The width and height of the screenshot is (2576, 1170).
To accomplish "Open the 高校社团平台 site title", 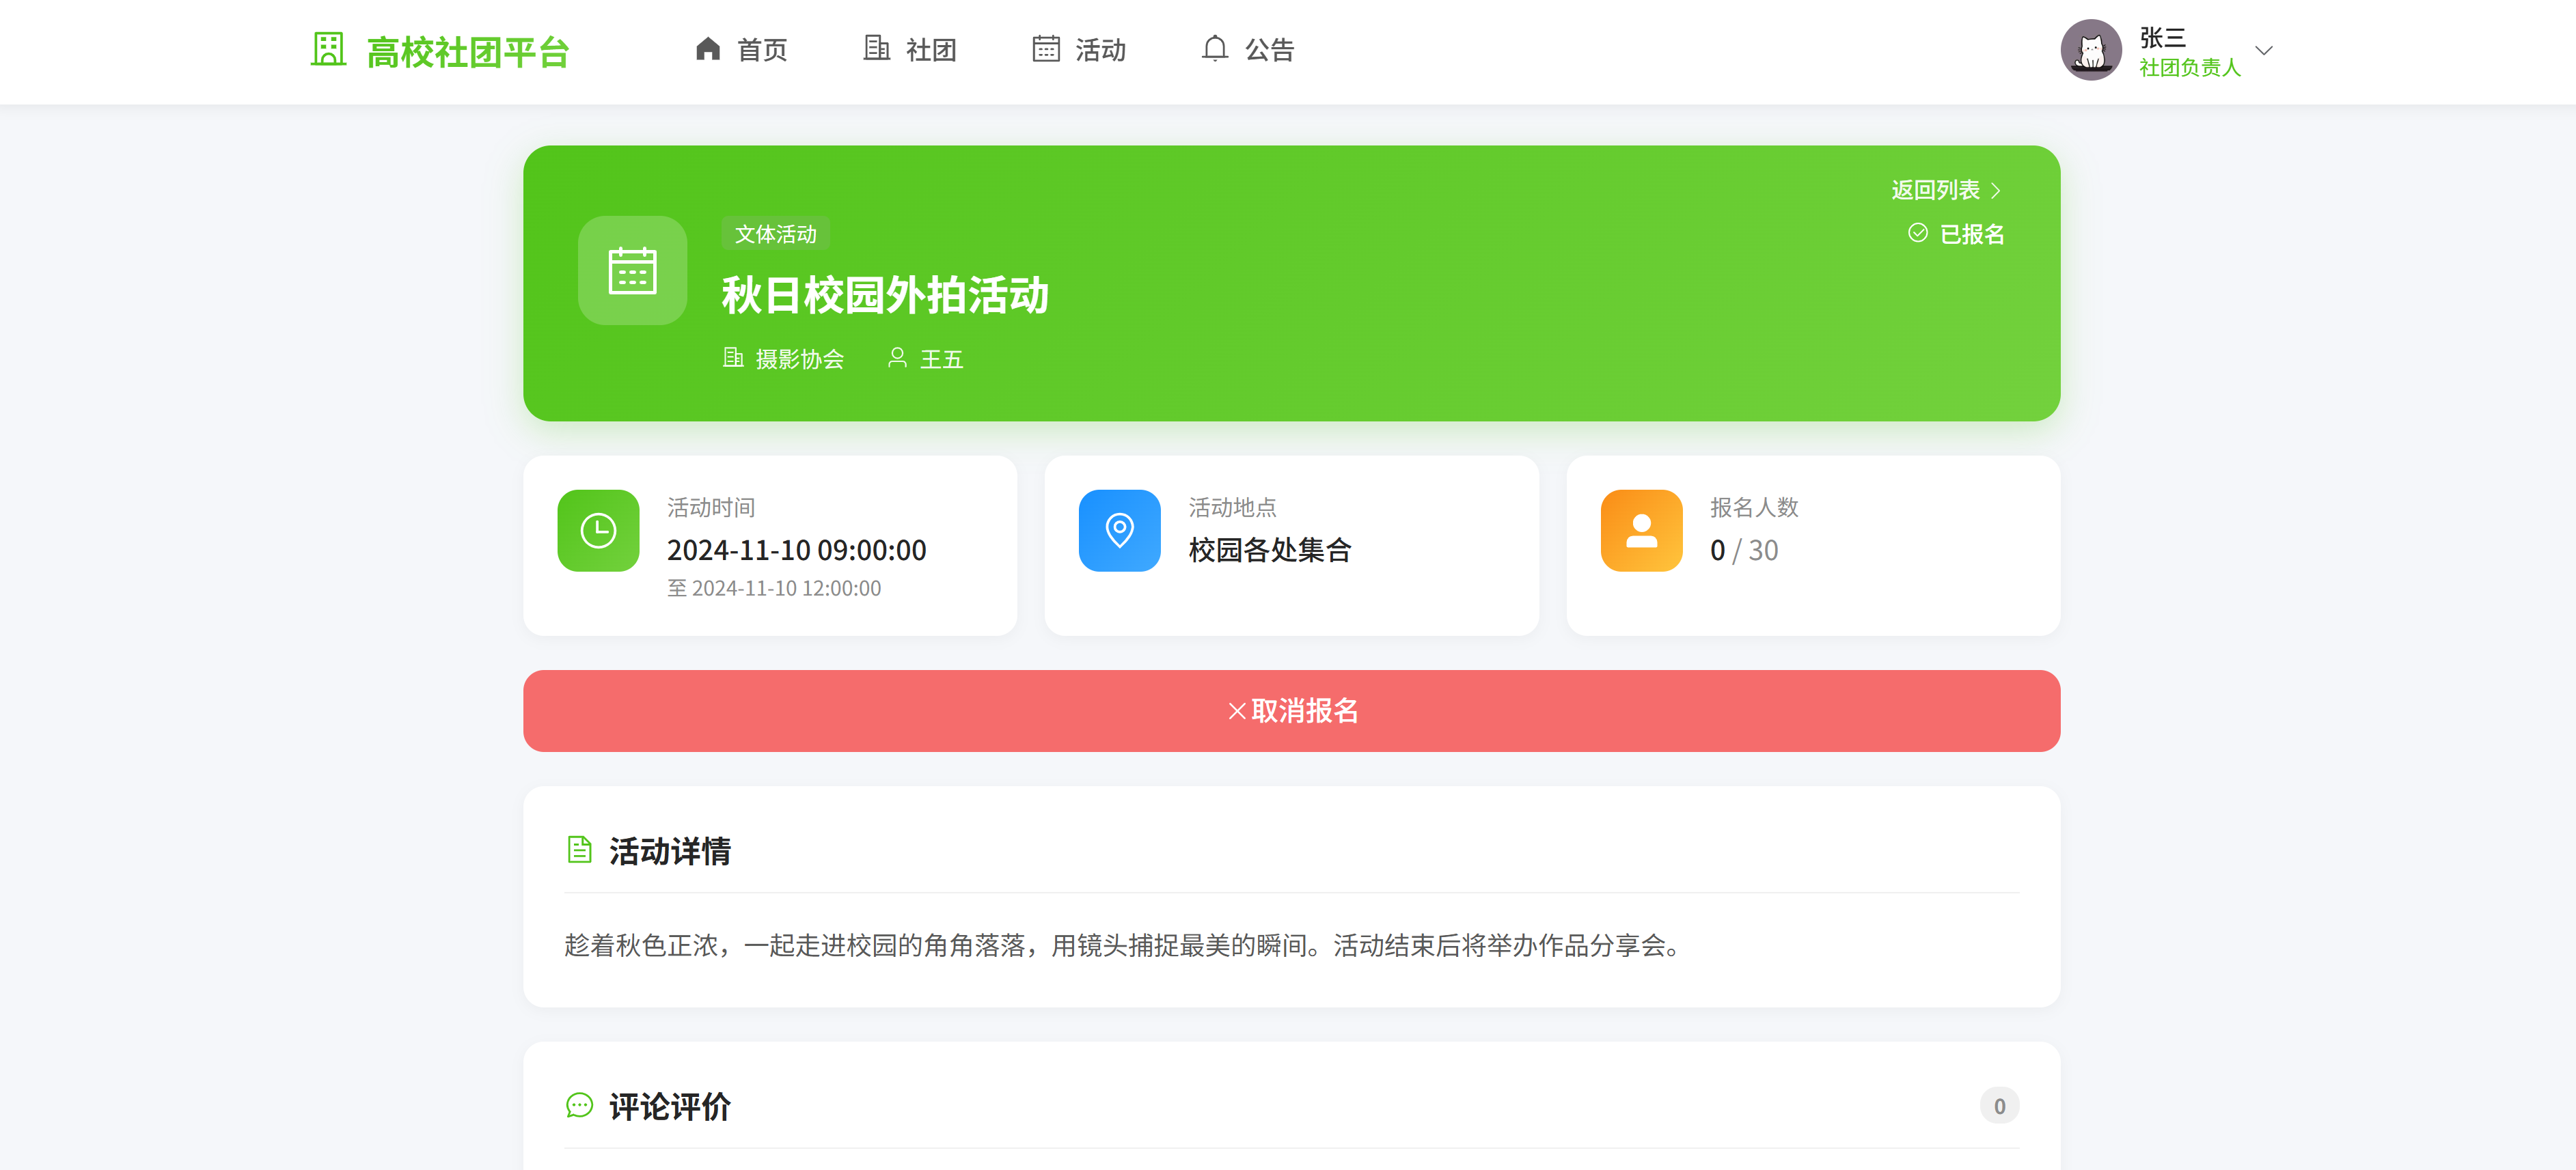I will coord(468,52).
